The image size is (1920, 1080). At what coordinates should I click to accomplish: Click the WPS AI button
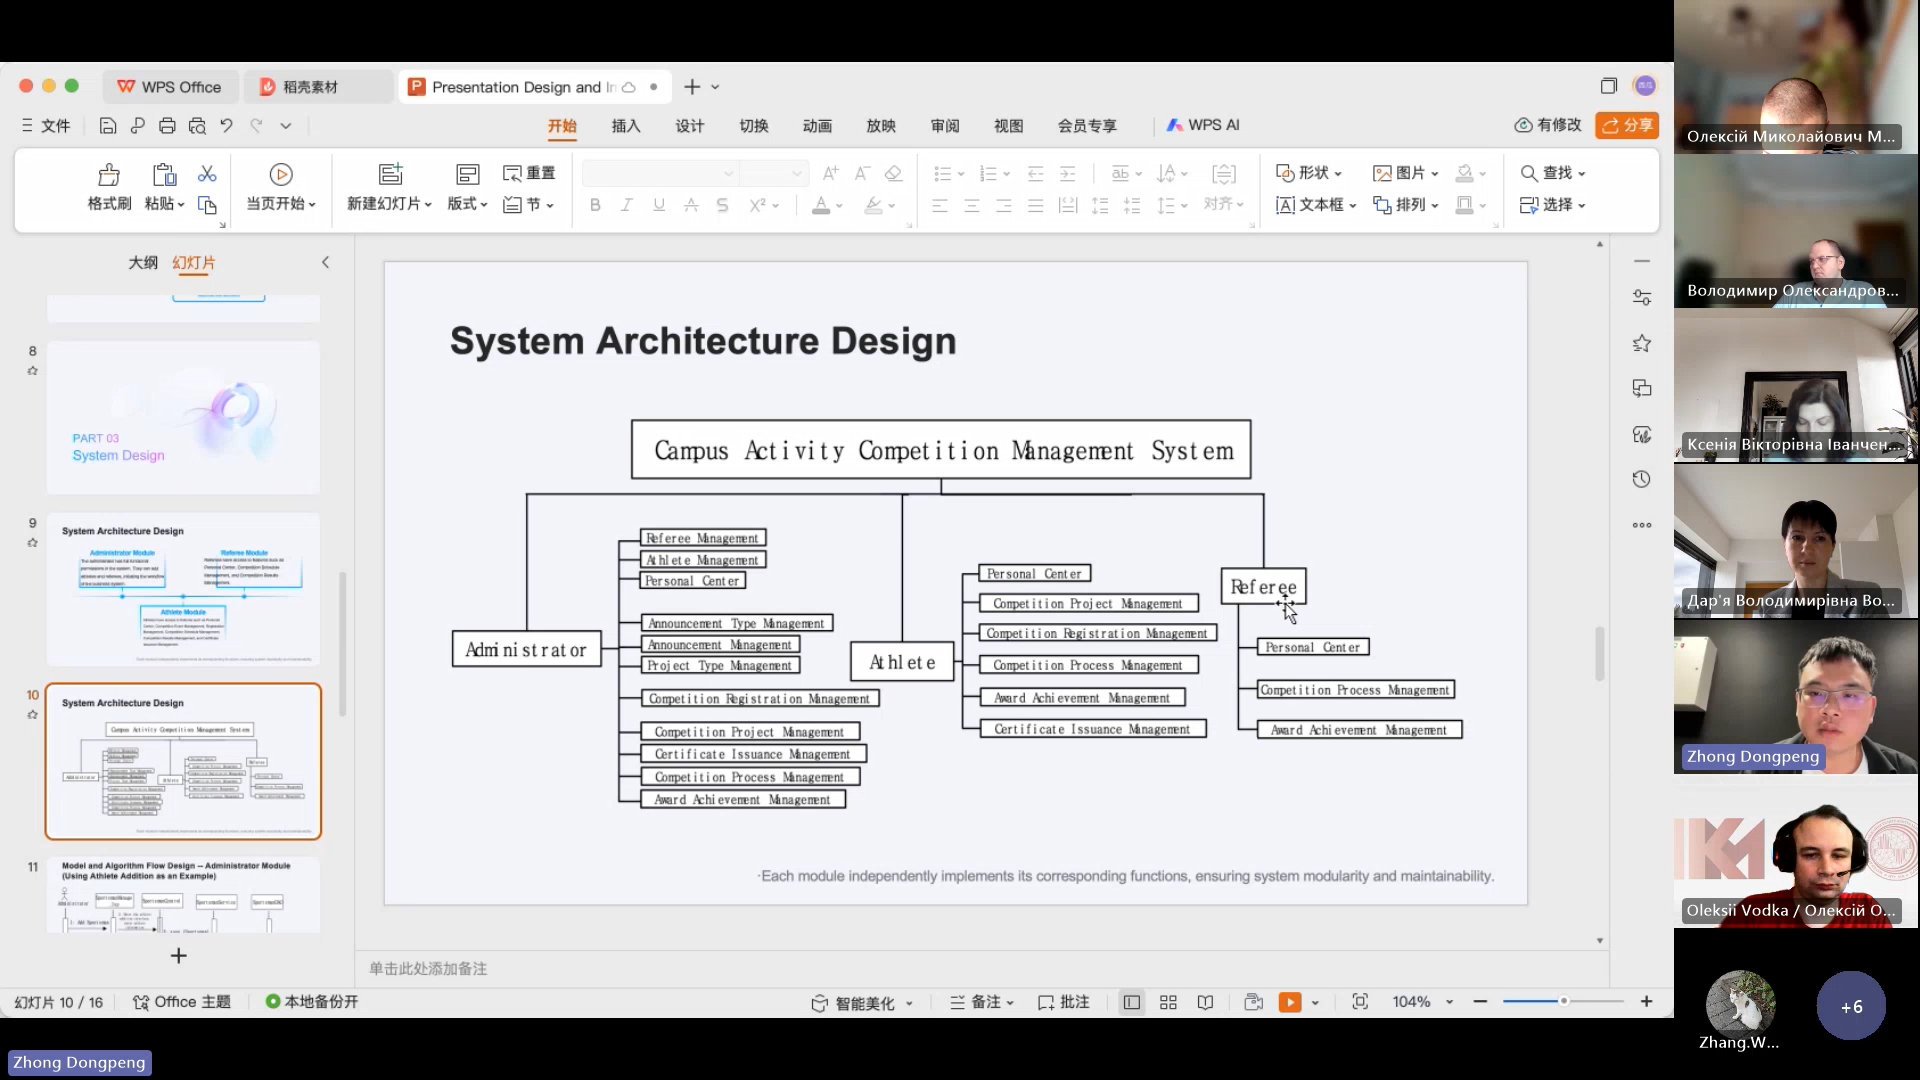1203,125
